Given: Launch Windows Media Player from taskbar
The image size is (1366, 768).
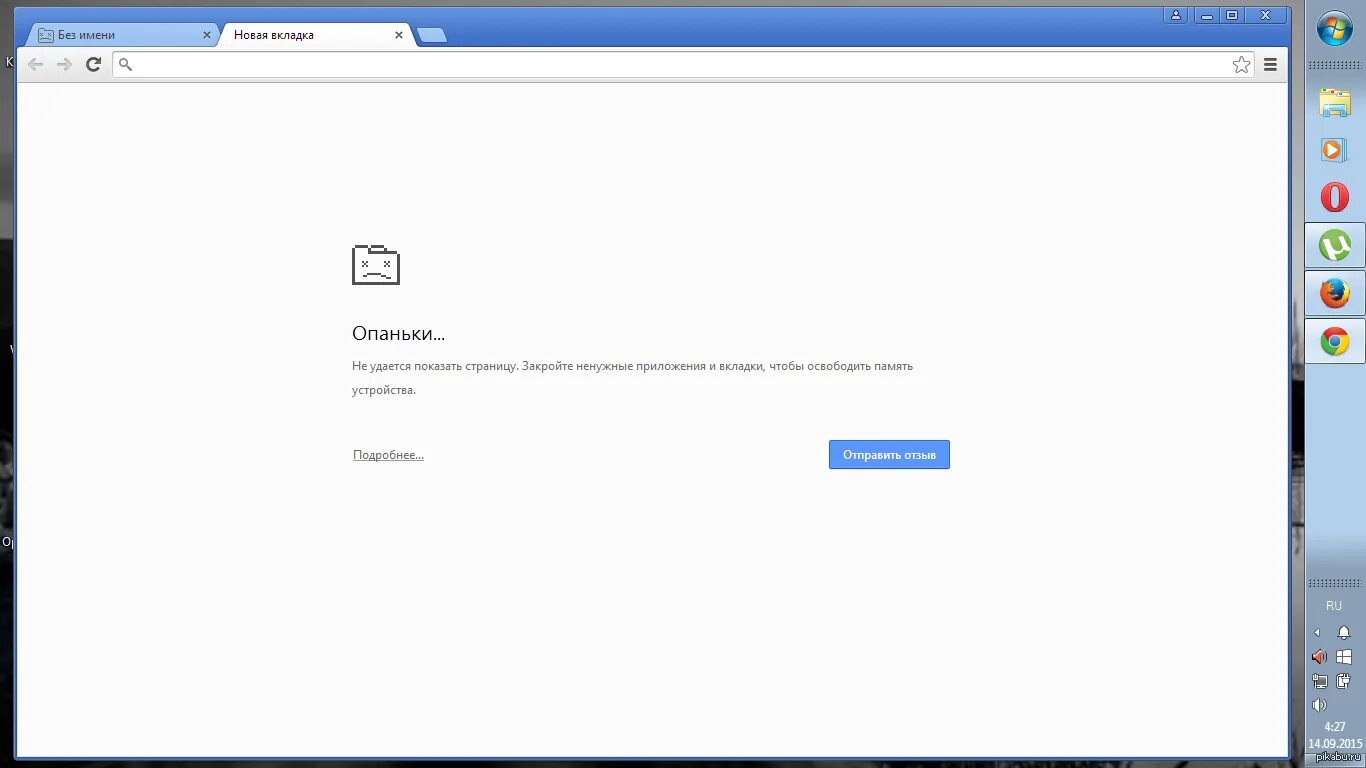Looking at the screenshot, I should 1335,150.
